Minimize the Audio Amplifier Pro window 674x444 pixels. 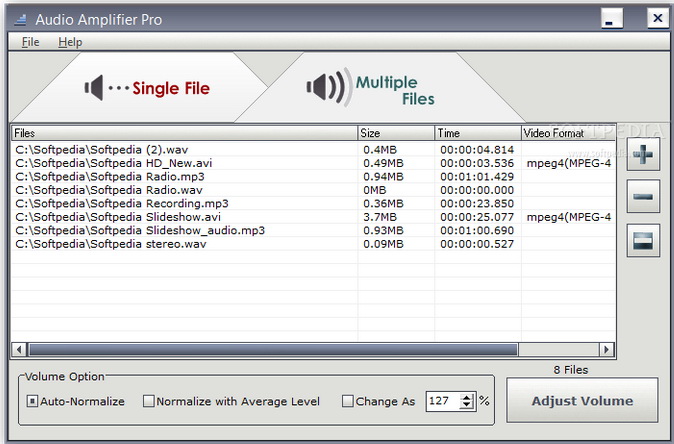pos(612,18)
